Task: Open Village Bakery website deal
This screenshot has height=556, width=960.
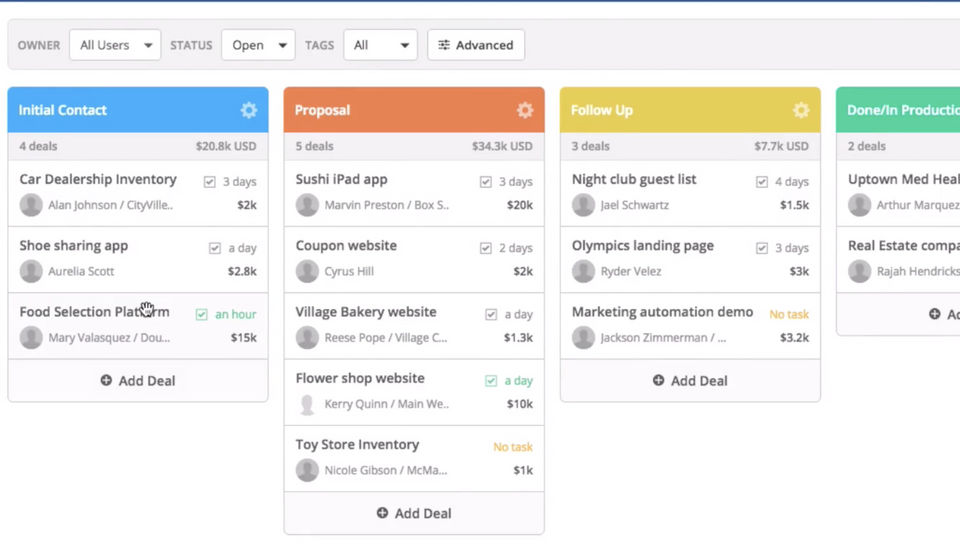Action: [366, 312]
